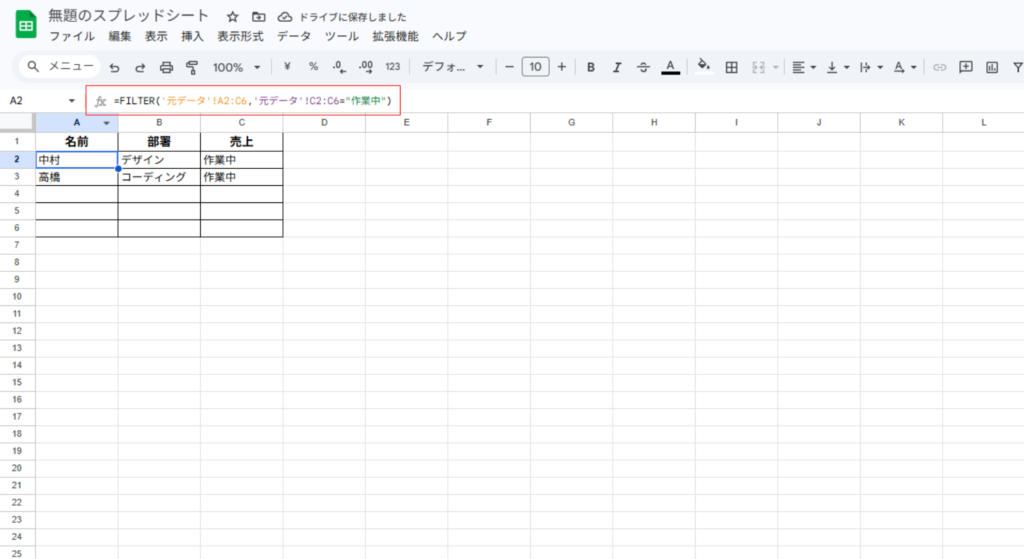Select the 売上 header cell
This screenshot has width=1024, height=559.
pos(241,141)
